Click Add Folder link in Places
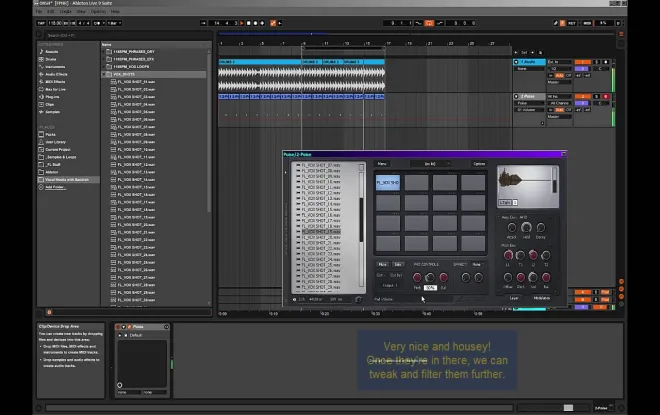 coord(55,187)
